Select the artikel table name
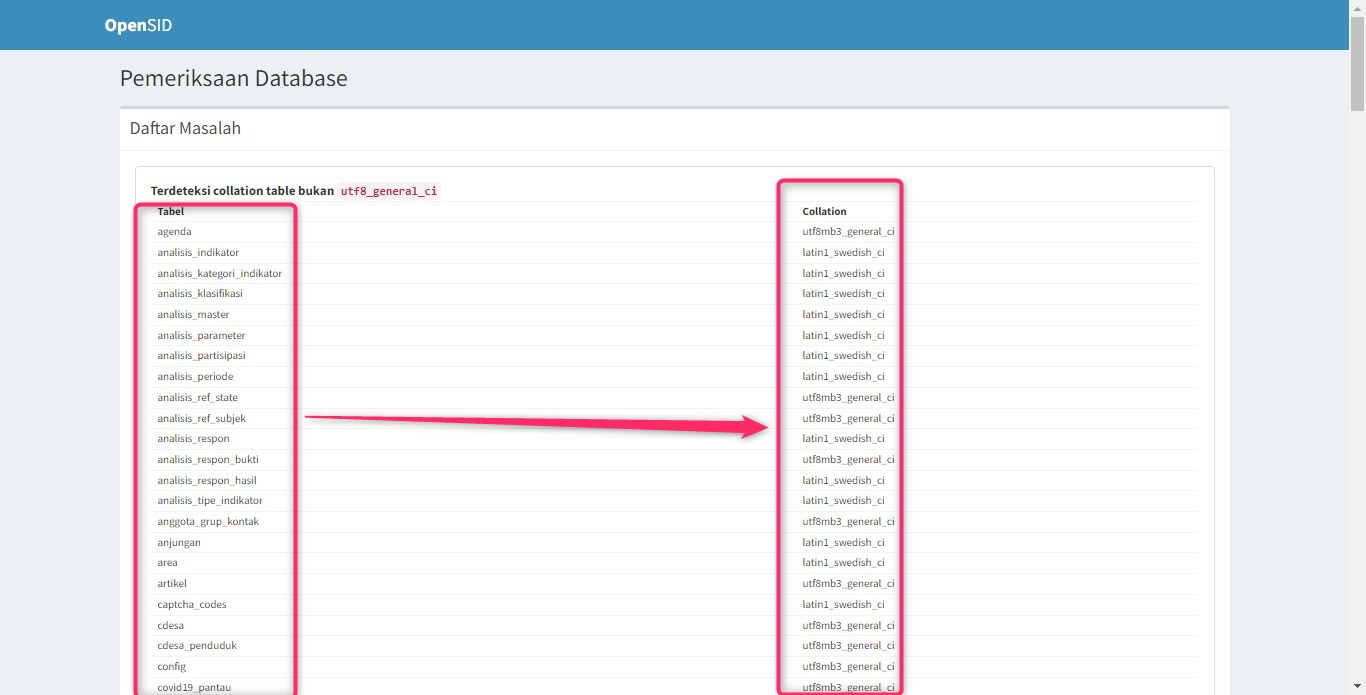The width and height of the screenshot is (1366, 695). click(x=172, y=583)
